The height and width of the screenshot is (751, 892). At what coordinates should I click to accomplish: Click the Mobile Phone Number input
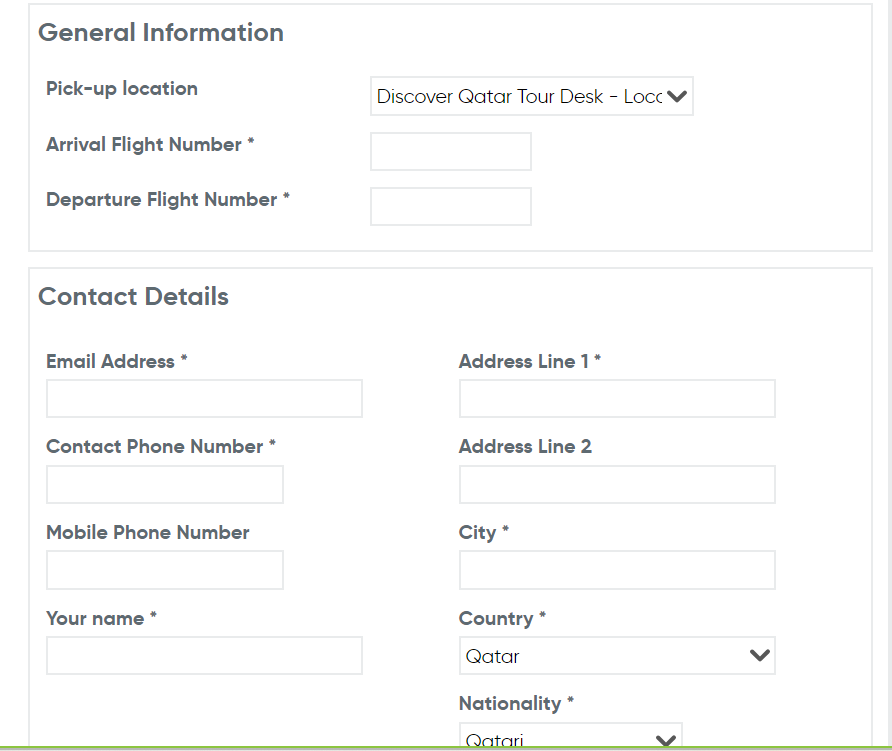click(x=165, y=570)
